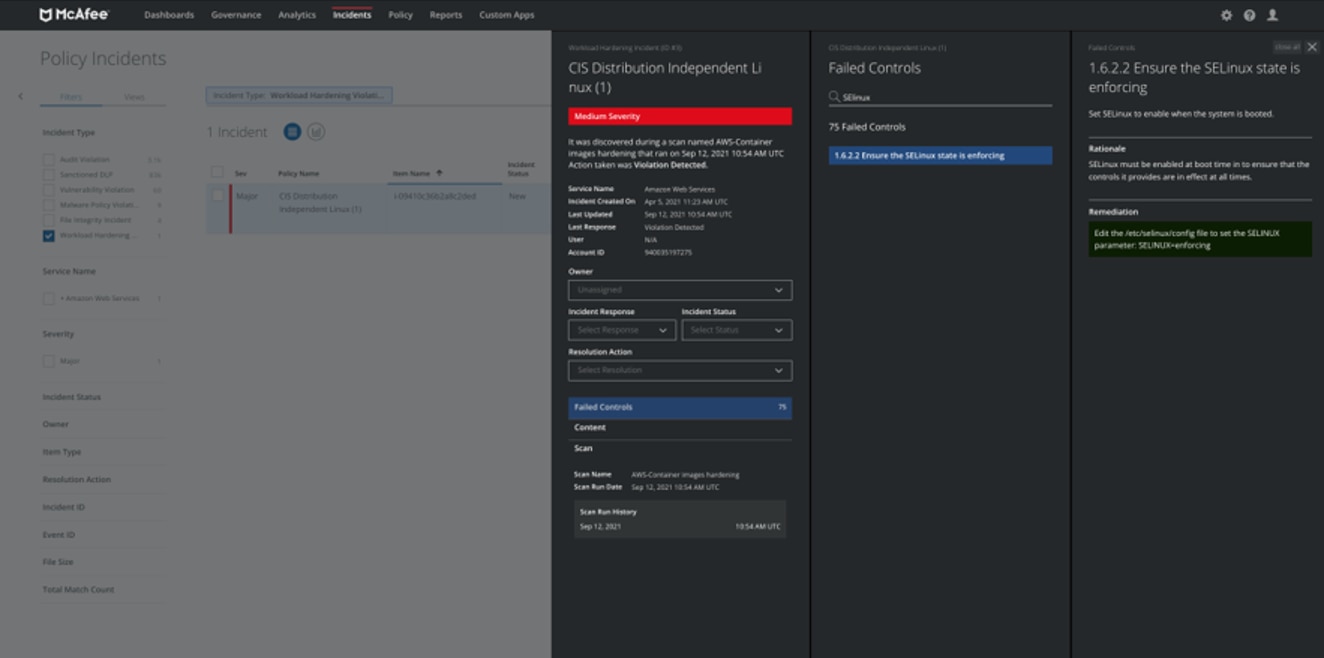
Task: Uncheck the Workload Hardening checkbox
Action: coord(48,236)
